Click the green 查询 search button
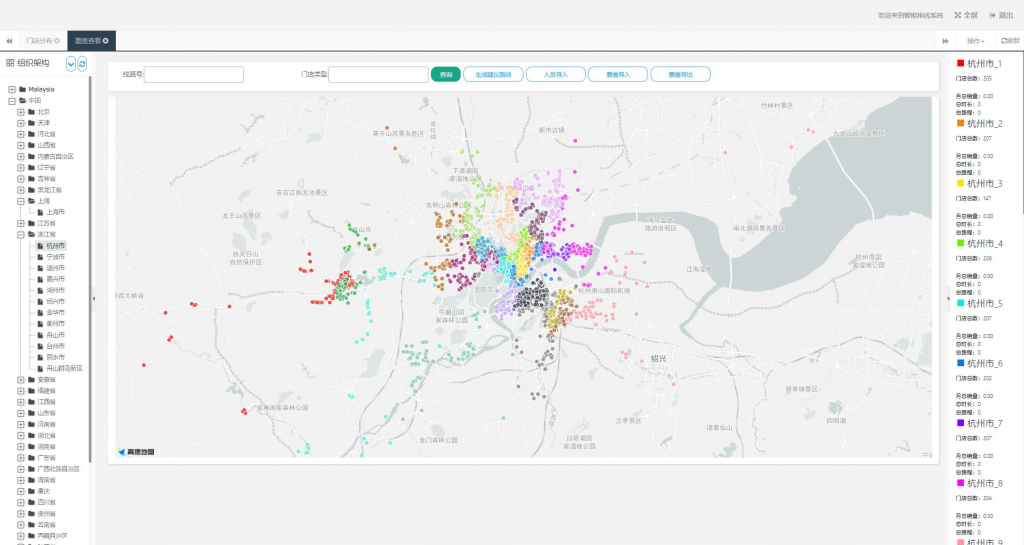Screen dimensions: 1024x545 click(x=445, y=74)
